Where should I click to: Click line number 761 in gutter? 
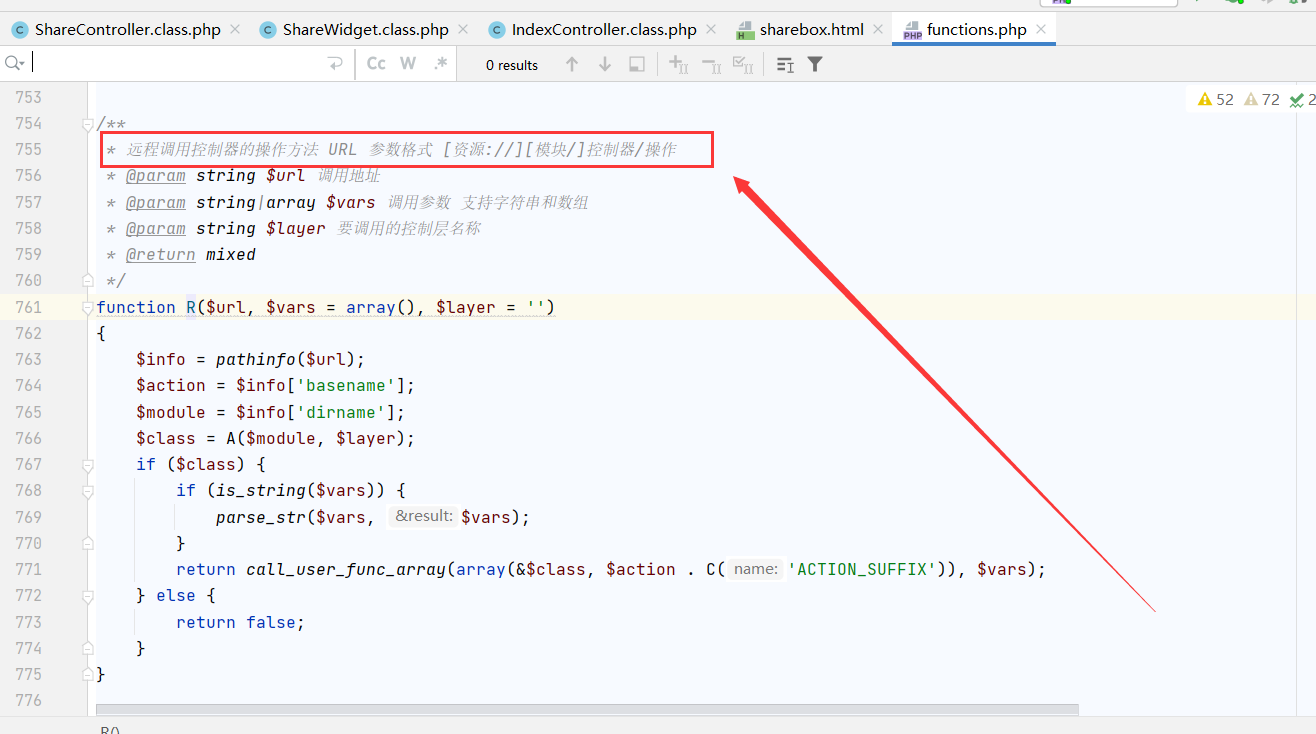[28, 307]
